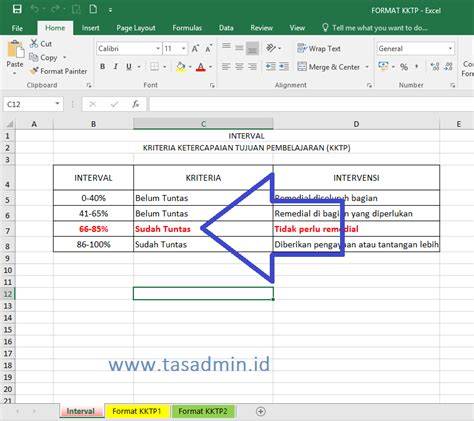The height and width of the screenshot is (421, 474).
Task: Click the Insert Function fx icon
Action: [135, 104]
